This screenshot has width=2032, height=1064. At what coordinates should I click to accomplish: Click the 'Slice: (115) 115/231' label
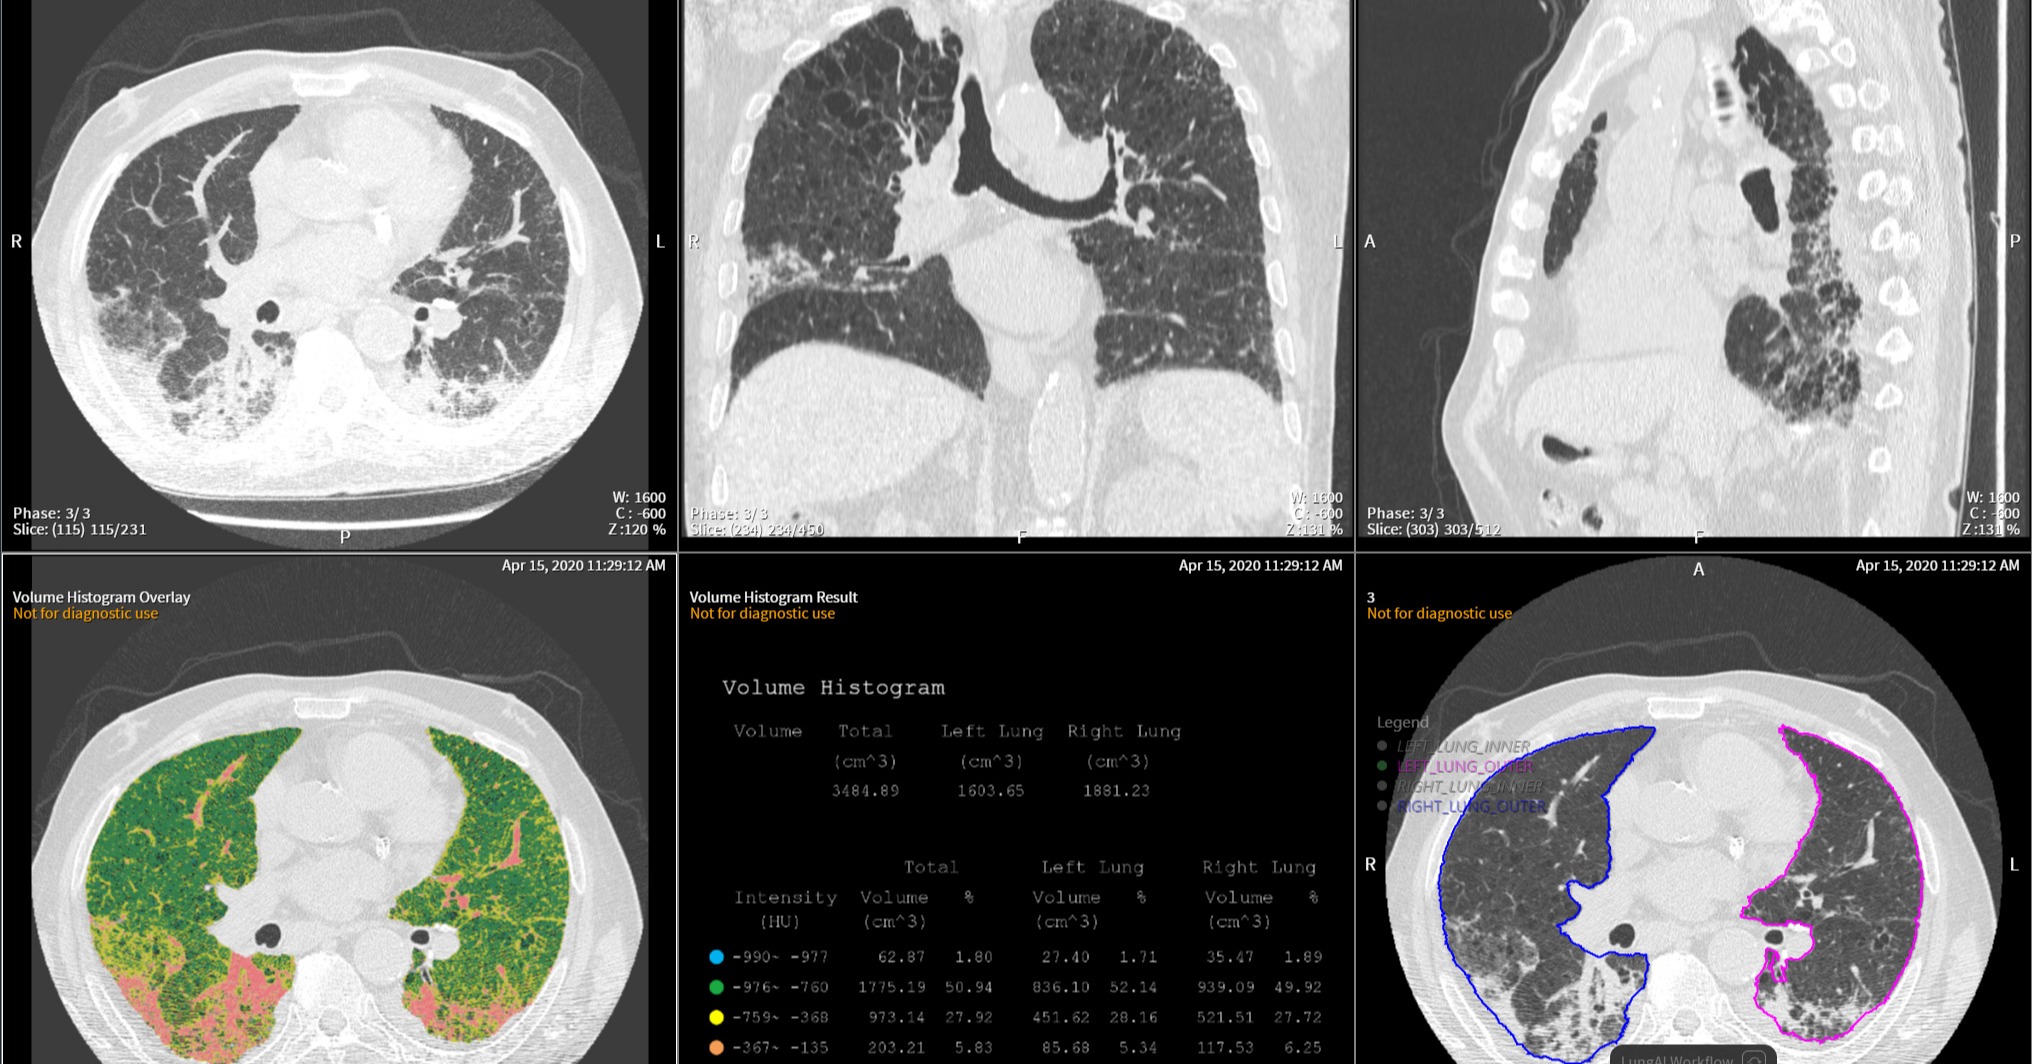click(80, 529)
